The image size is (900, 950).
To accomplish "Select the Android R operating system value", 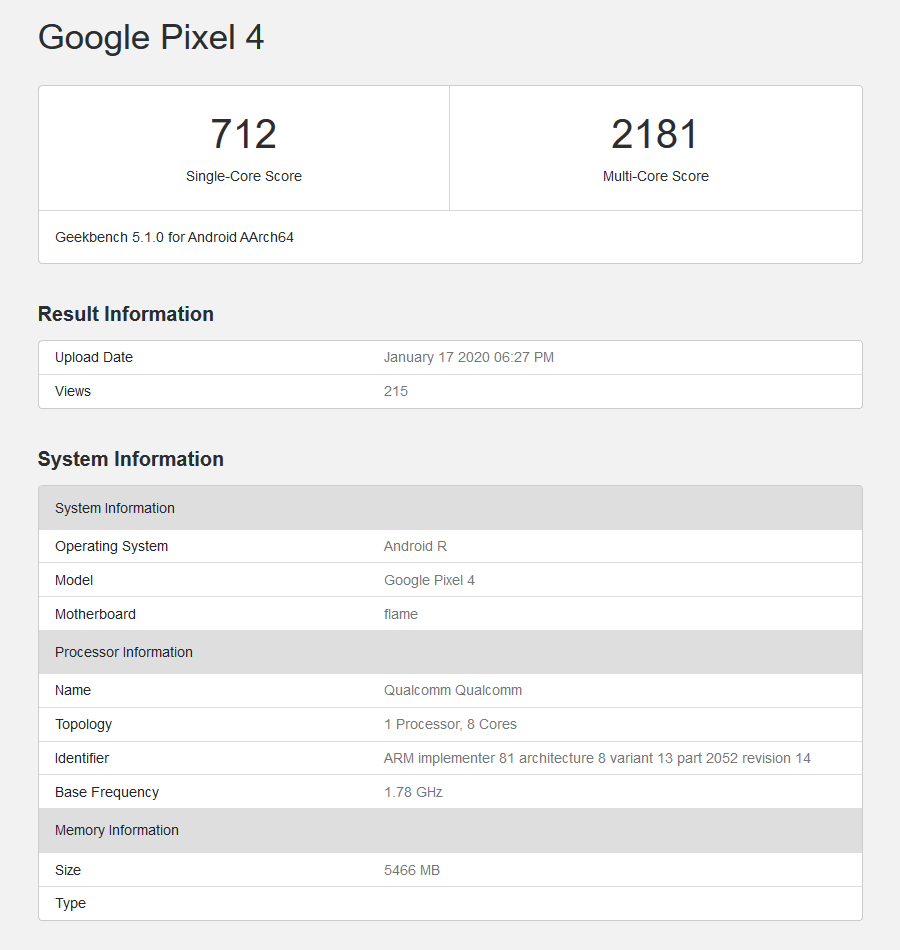I will 415,546.
